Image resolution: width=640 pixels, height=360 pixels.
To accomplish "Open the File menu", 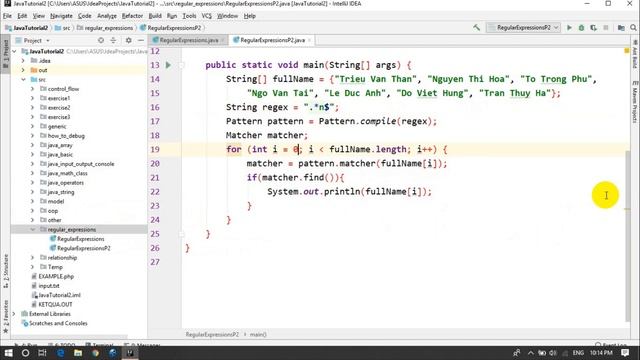I will [7, 16].
